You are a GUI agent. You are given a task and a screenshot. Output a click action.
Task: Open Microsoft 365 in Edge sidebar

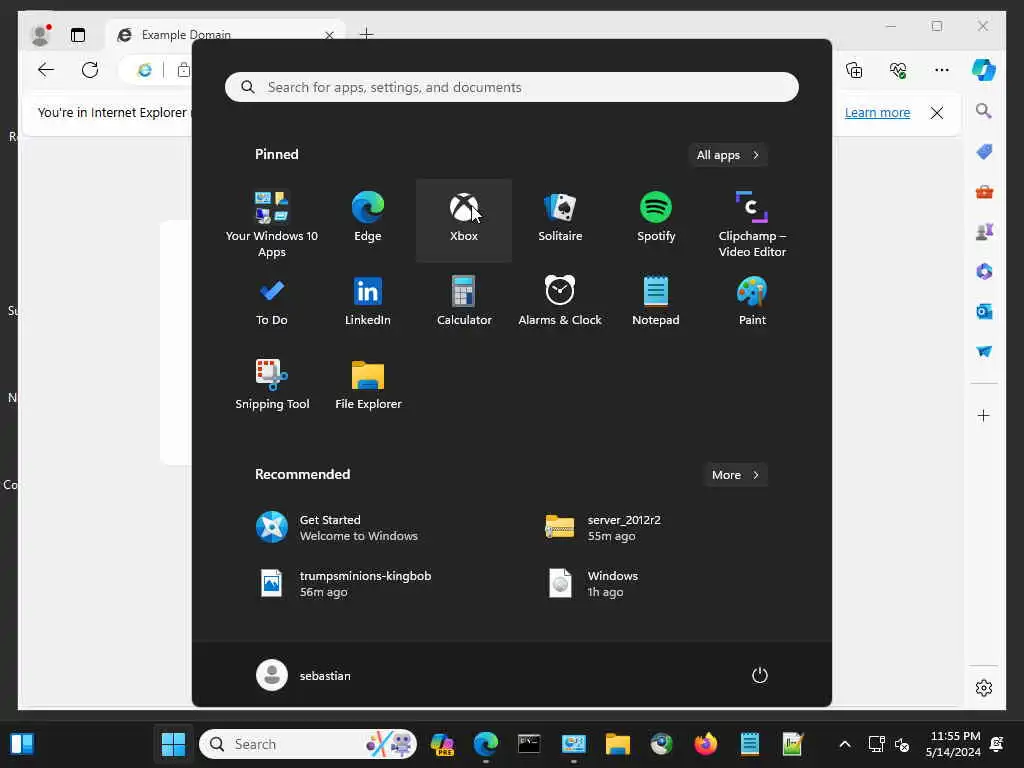point(984,271)
